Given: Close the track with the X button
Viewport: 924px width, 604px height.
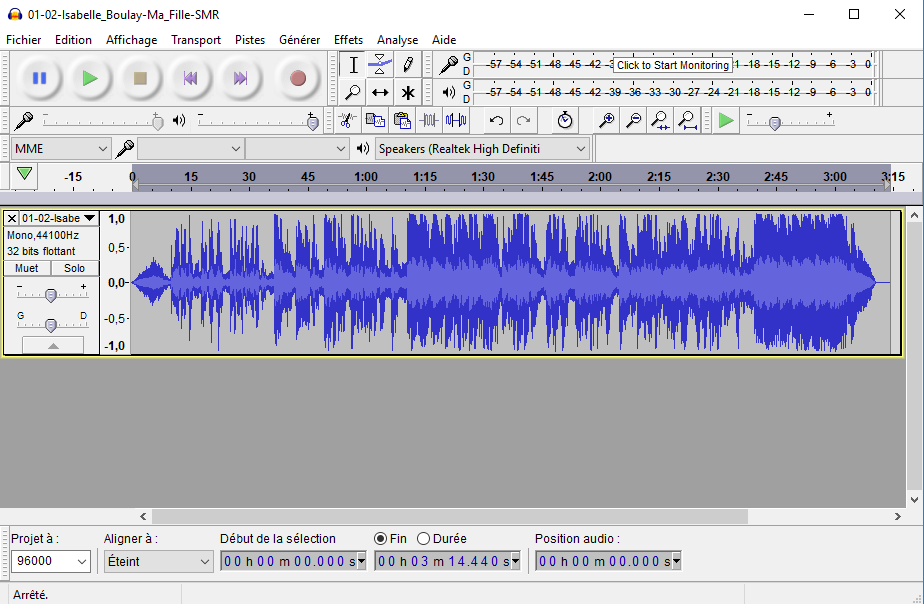Looking at the screenshot, I should (11, 219).
